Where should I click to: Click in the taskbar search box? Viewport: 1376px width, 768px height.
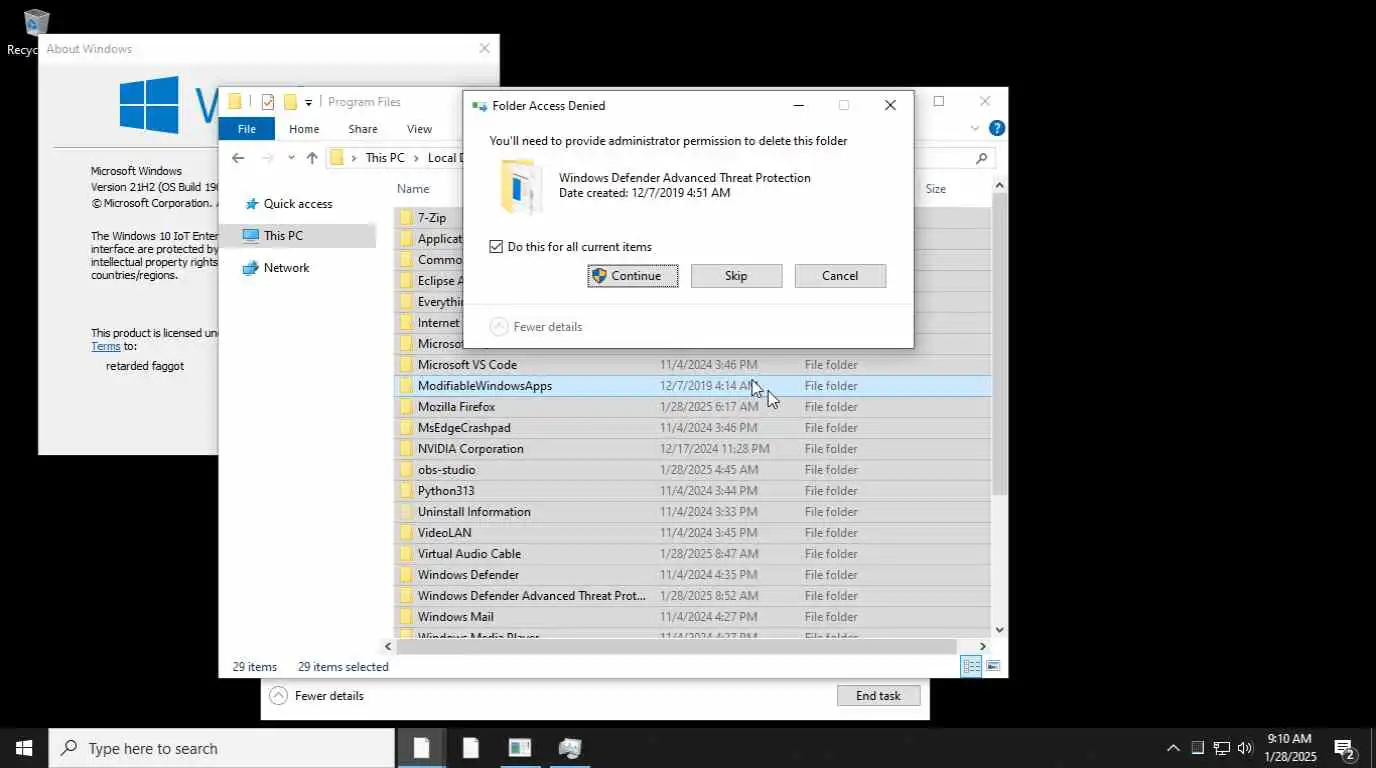point(222,748)
